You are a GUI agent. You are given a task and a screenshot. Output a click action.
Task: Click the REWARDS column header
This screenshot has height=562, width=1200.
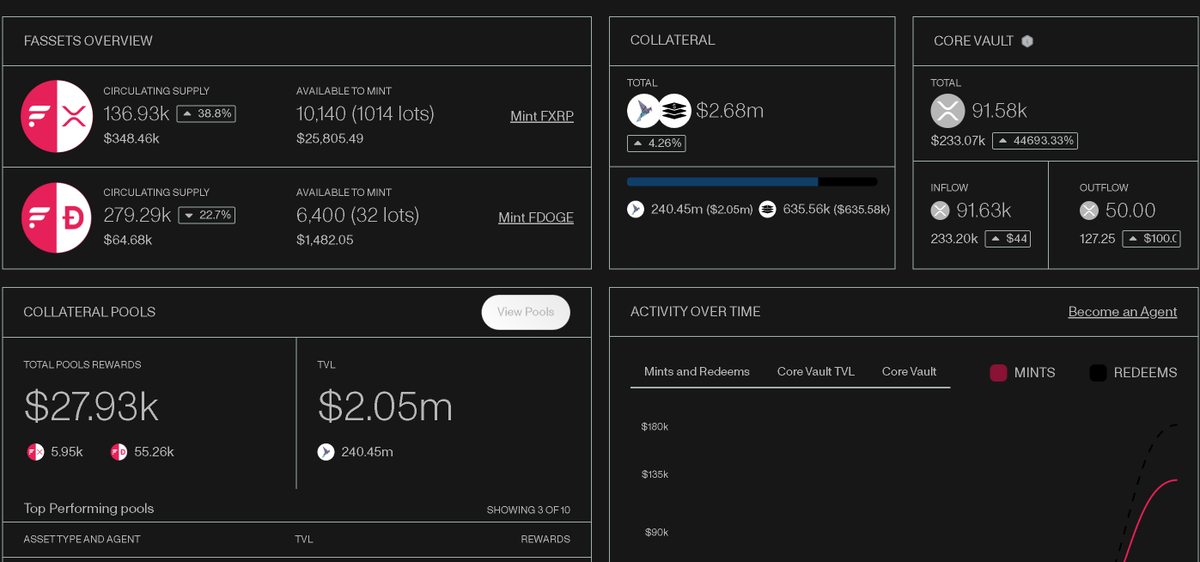click(x=545, y=540)
